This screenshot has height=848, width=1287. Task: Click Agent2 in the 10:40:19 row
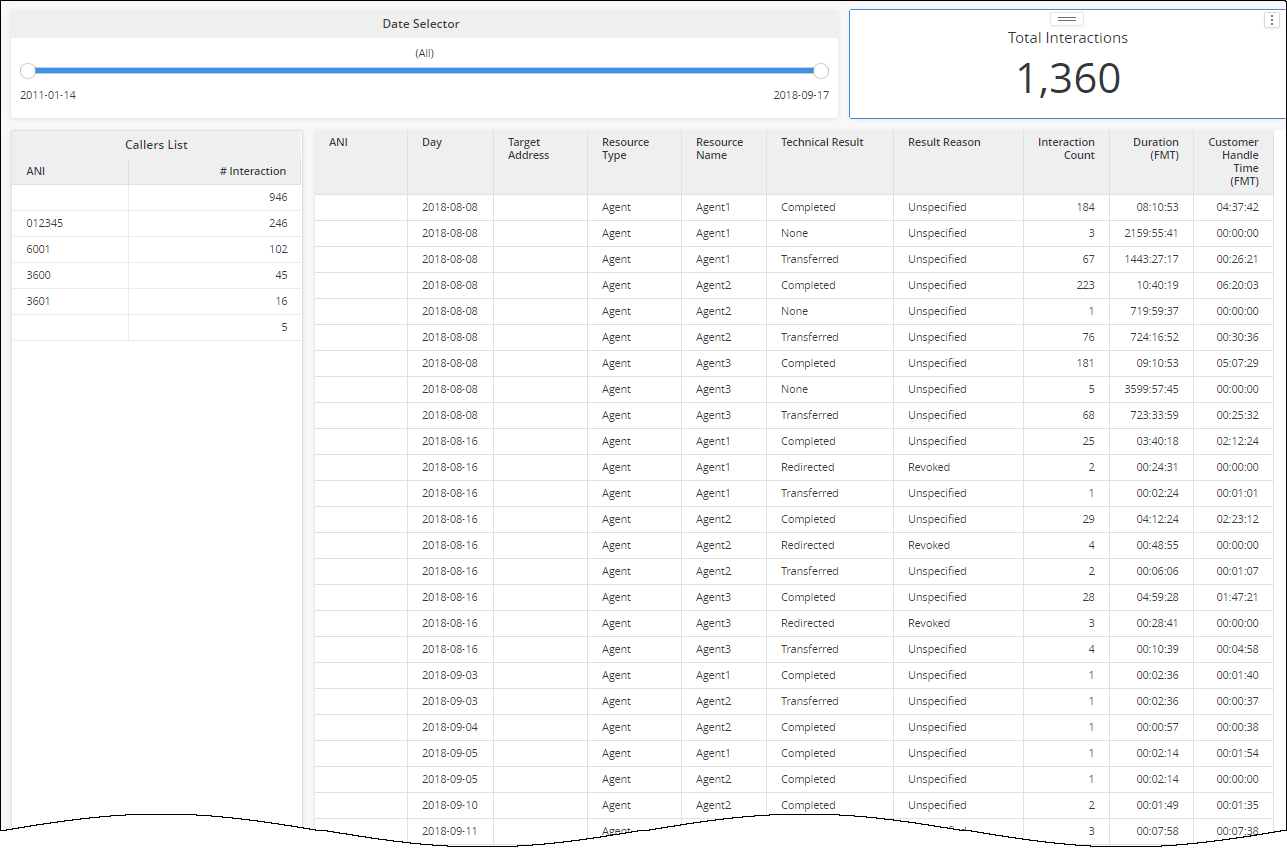coord(713,285)
